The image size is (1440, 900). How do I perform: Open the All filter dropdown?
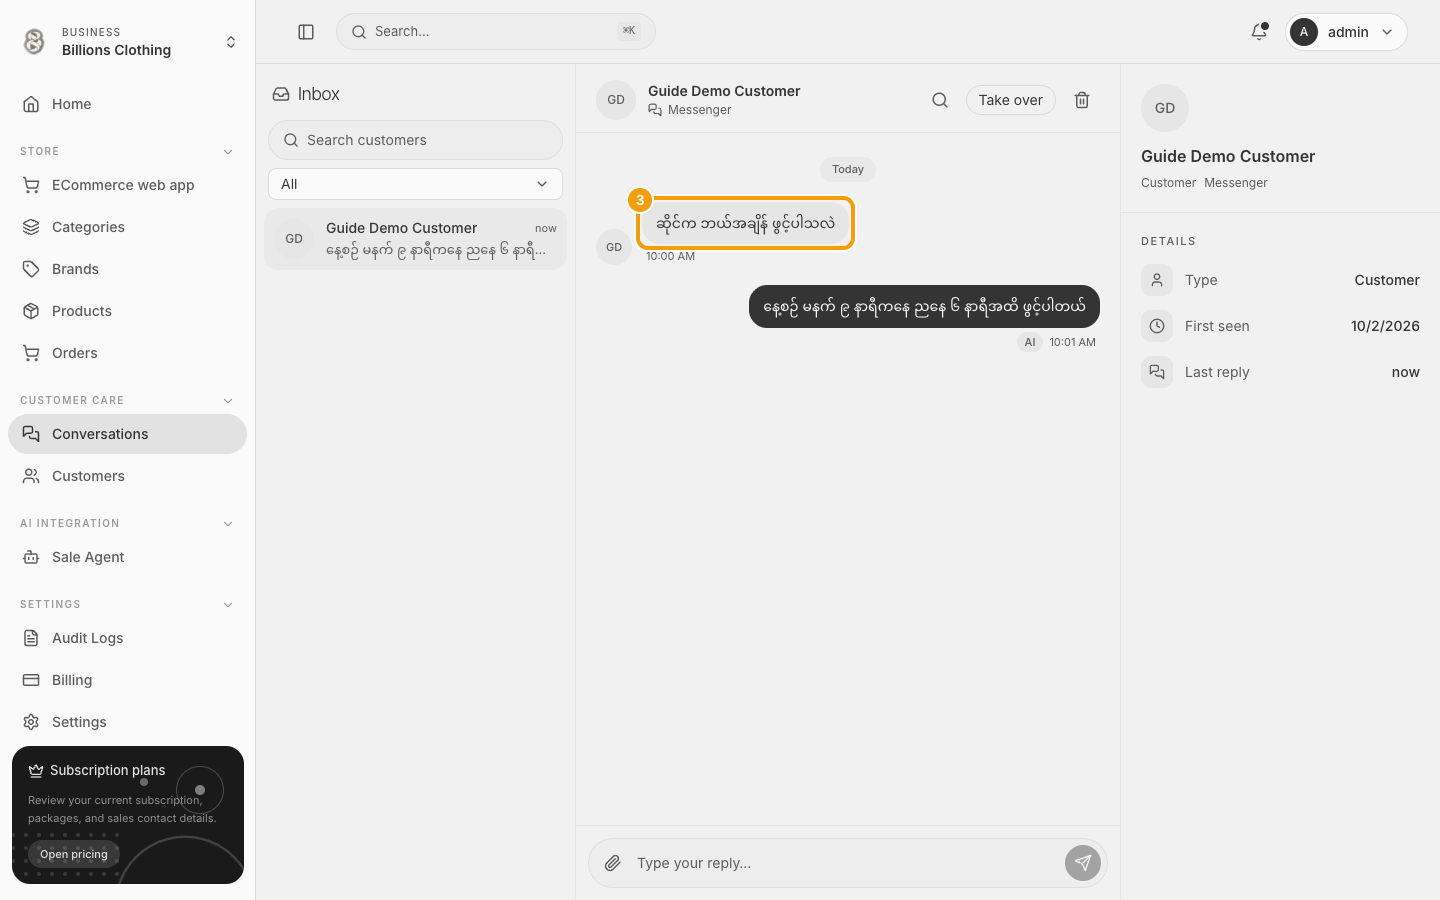coord(415,184)
